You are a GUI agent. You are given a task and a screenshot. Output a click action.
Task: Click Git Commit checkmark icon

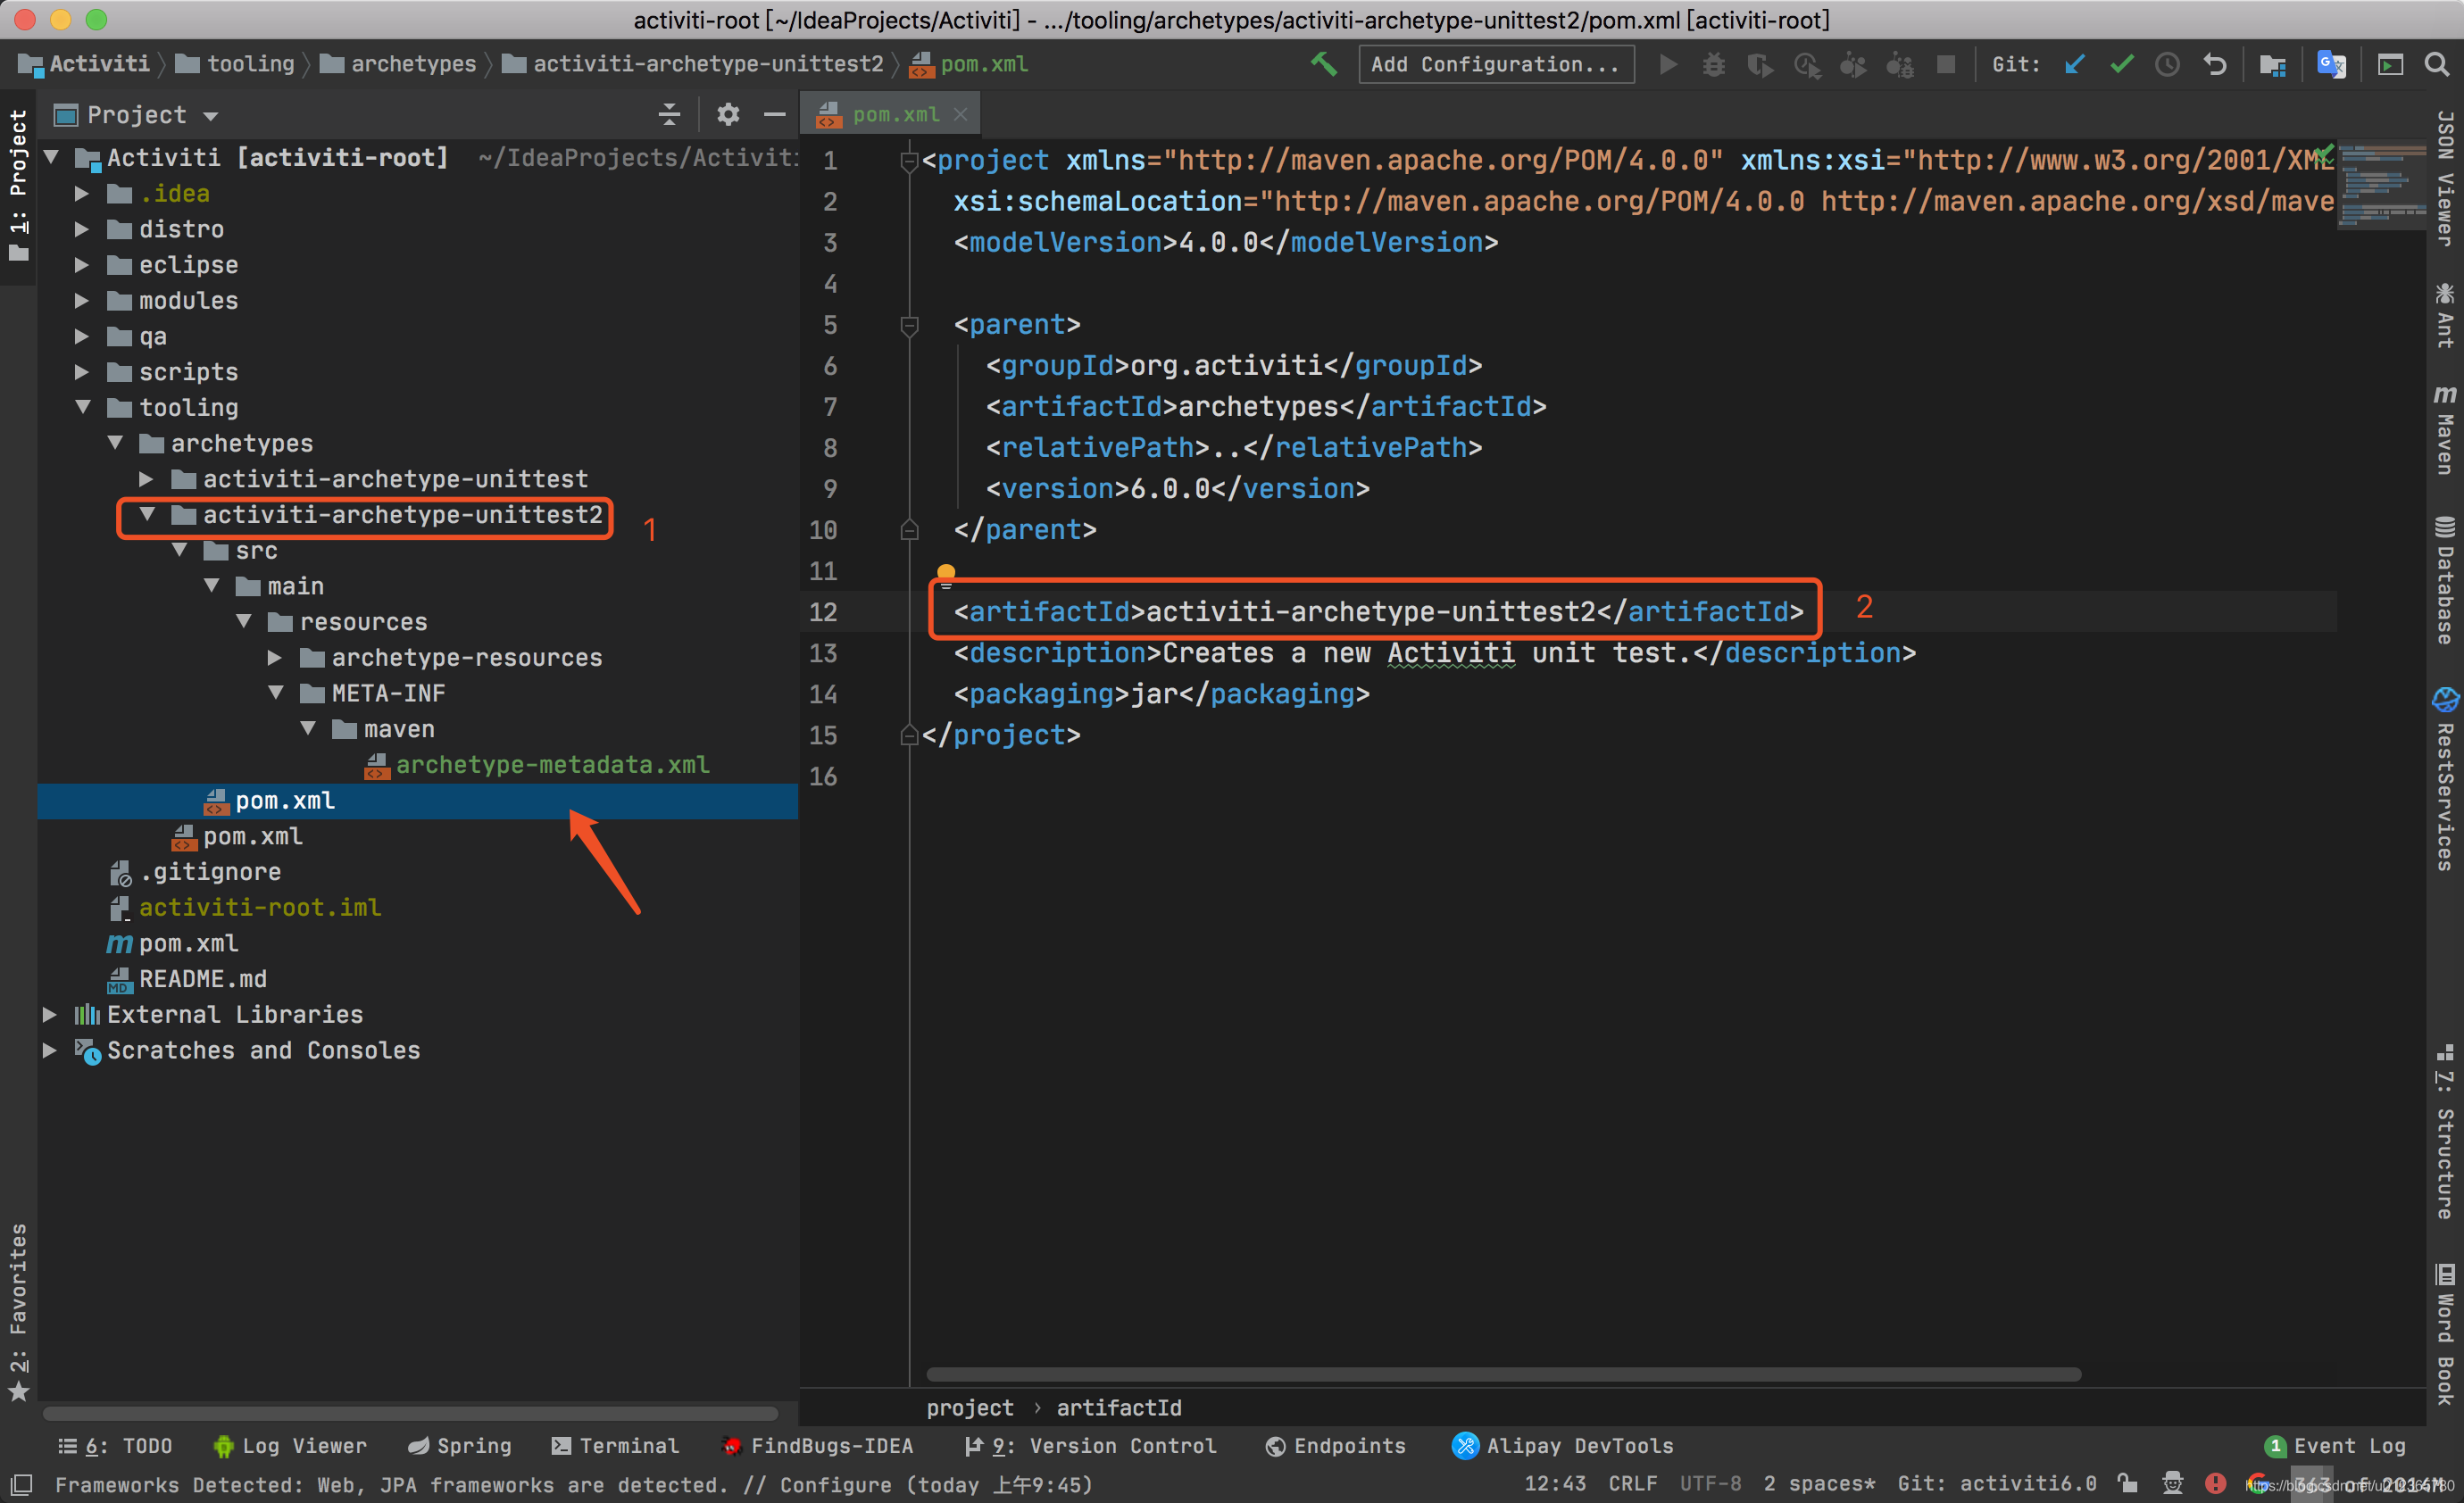[x=2121, y=65]
